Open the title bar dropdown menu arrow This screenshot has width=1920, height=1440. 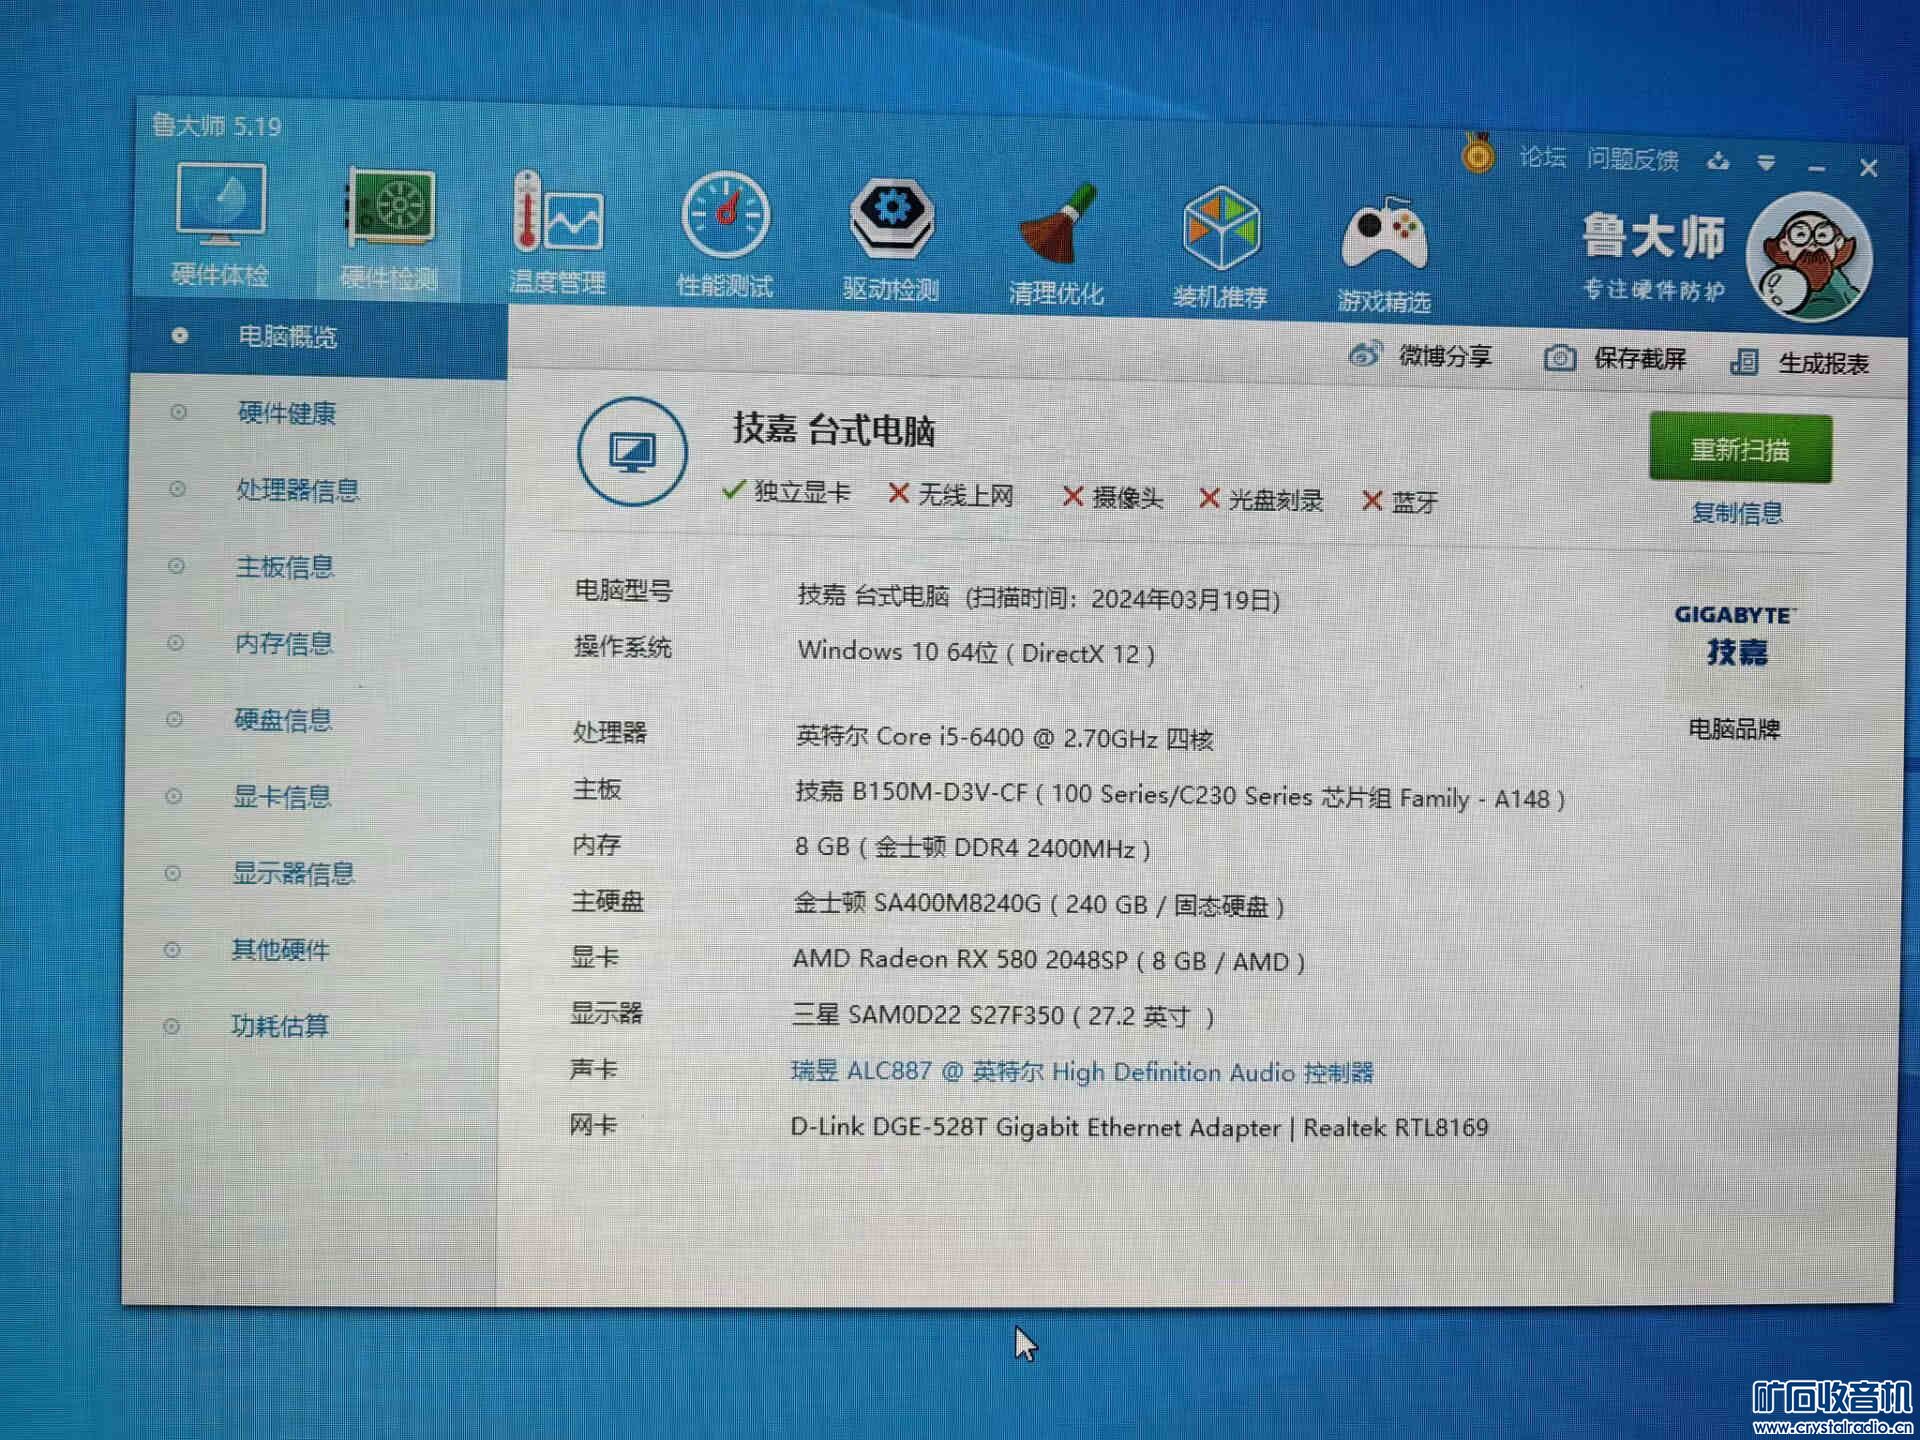tap(1766, 162)
